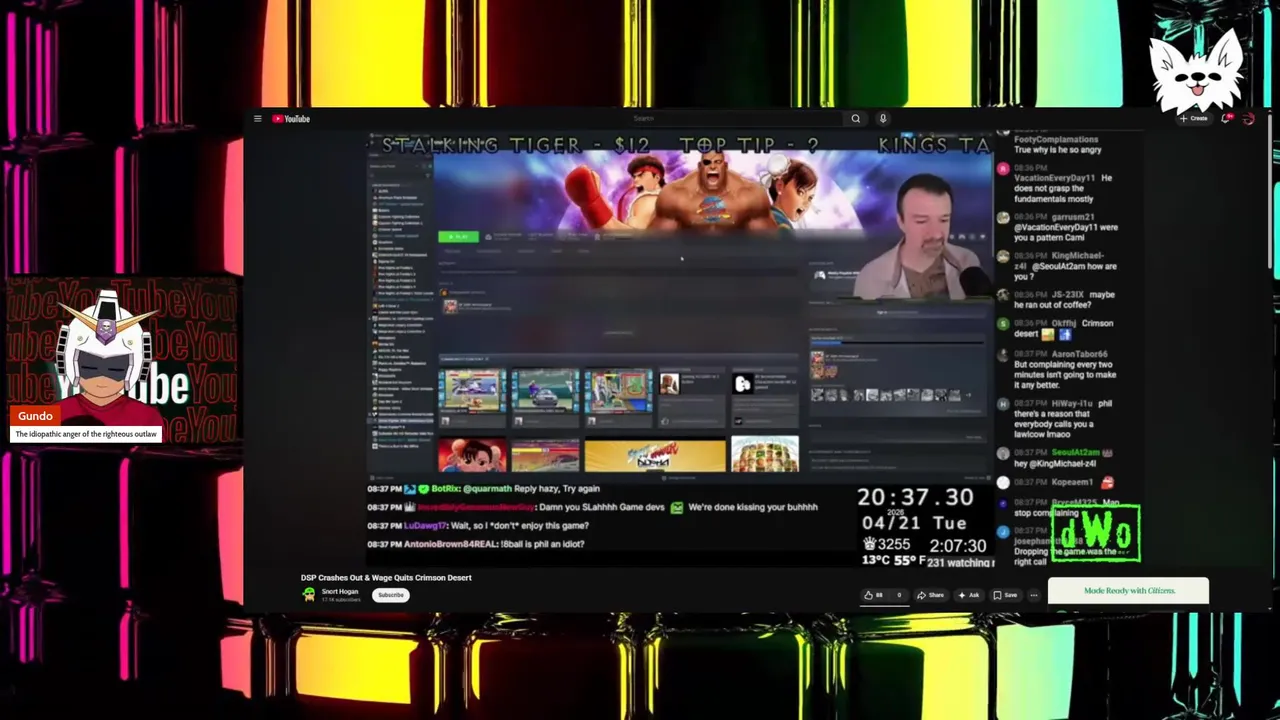
Task: Start voice search with microphone icon
Action: click(883, 119)
